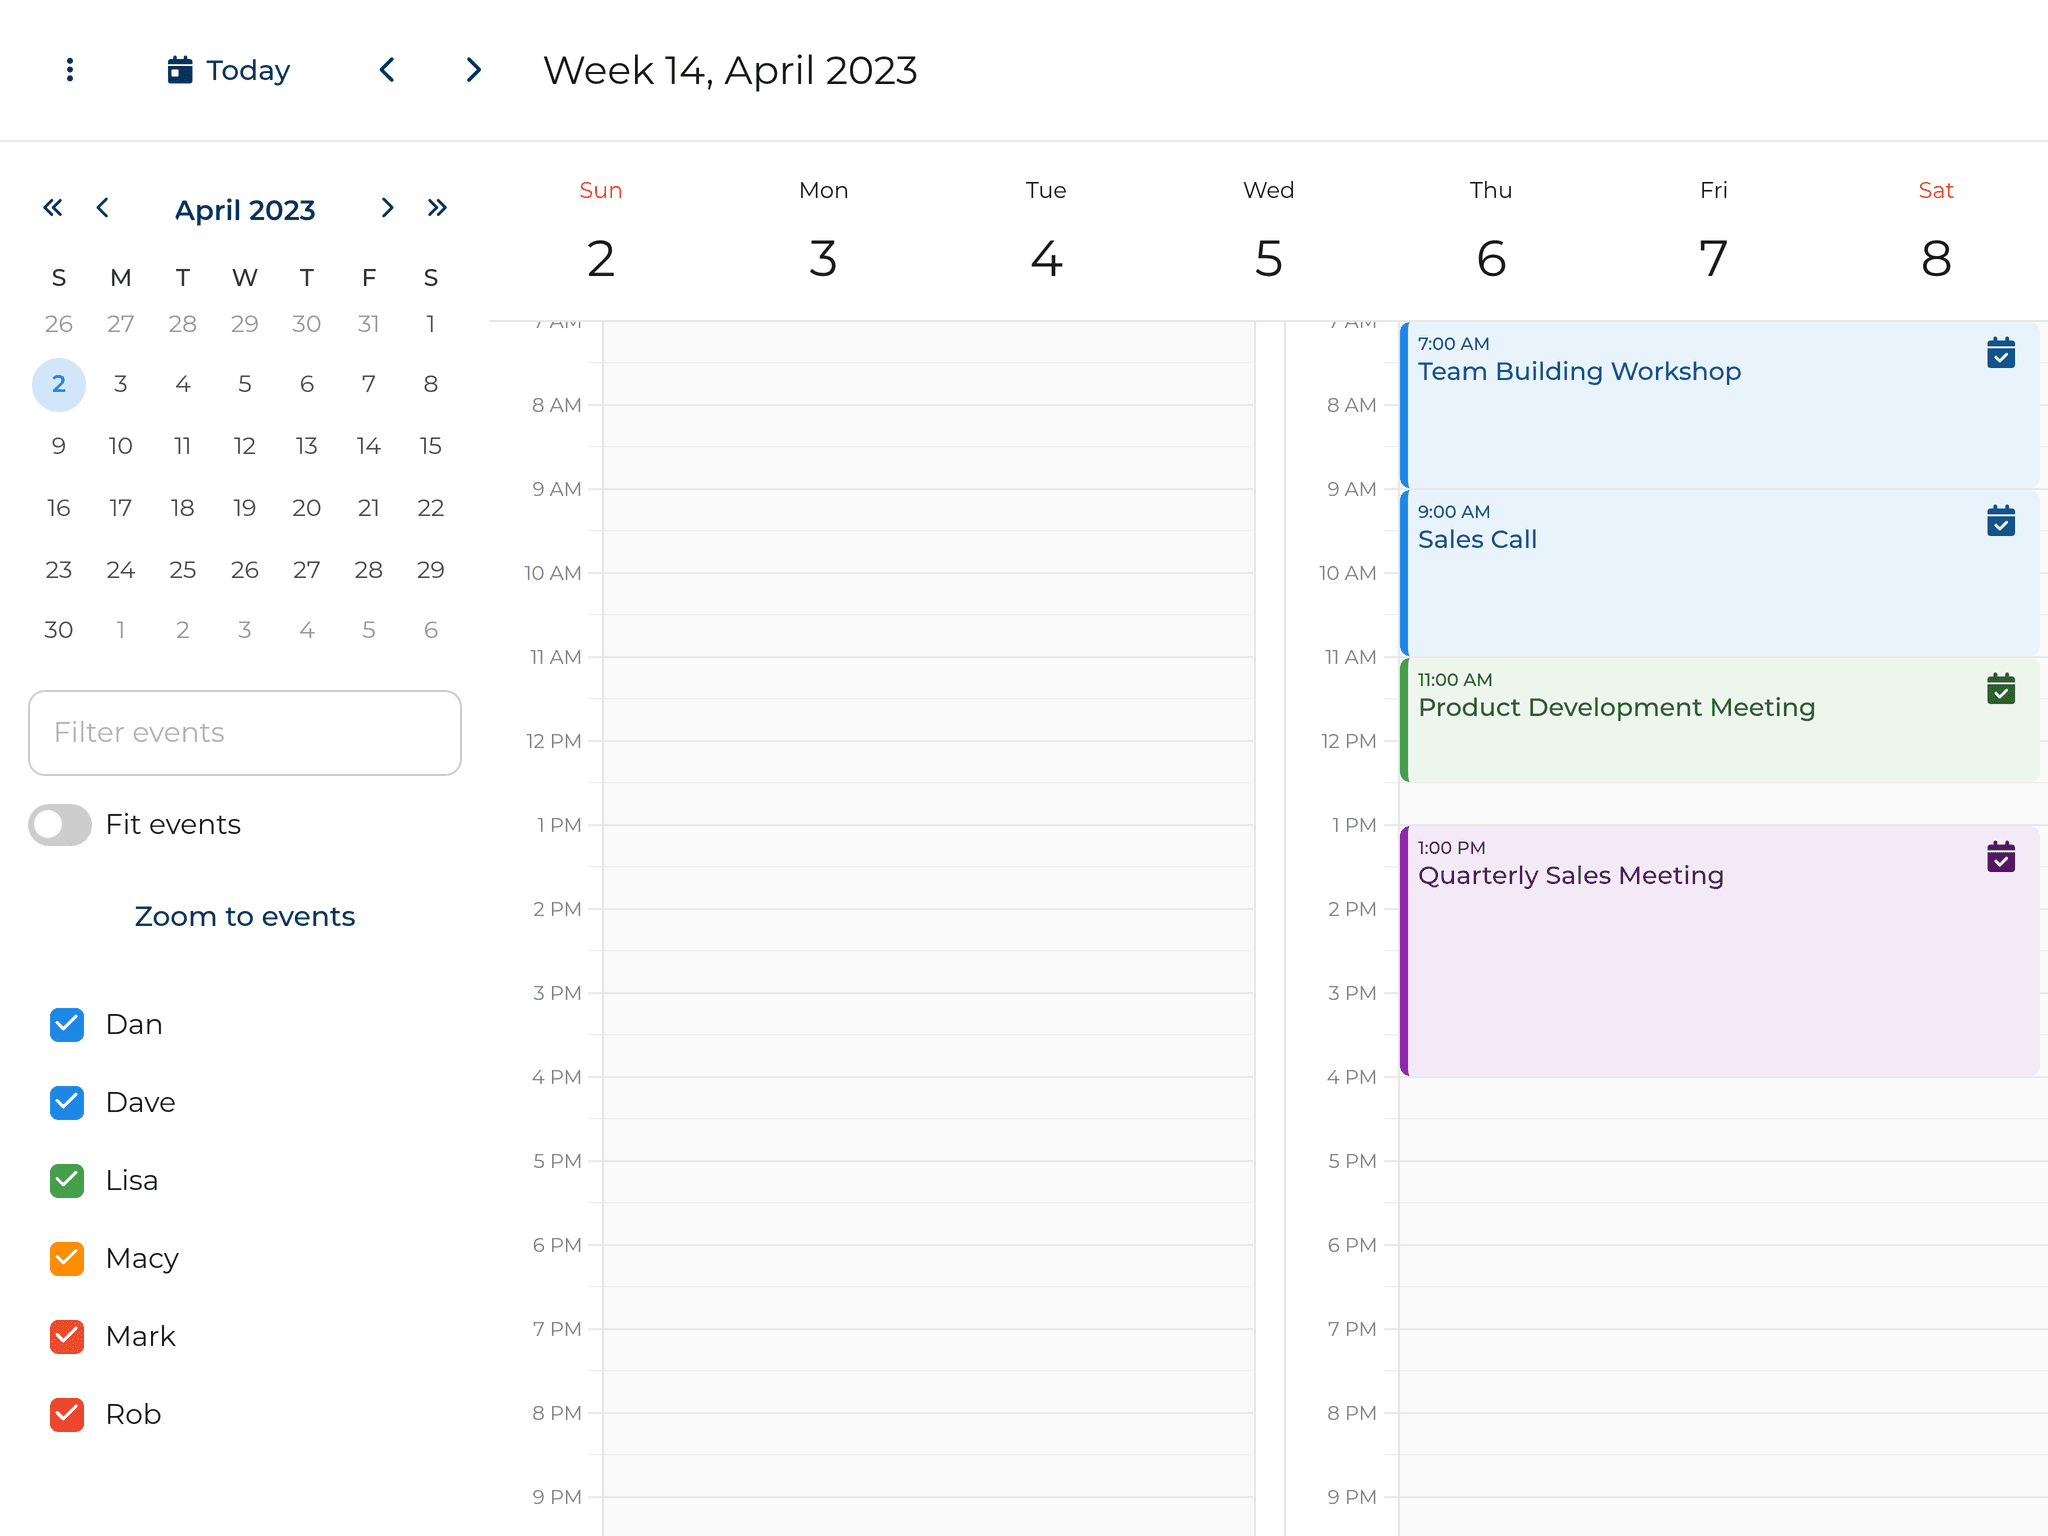
Task: Jump back one year in mini calendar
Action: point(53,208)
